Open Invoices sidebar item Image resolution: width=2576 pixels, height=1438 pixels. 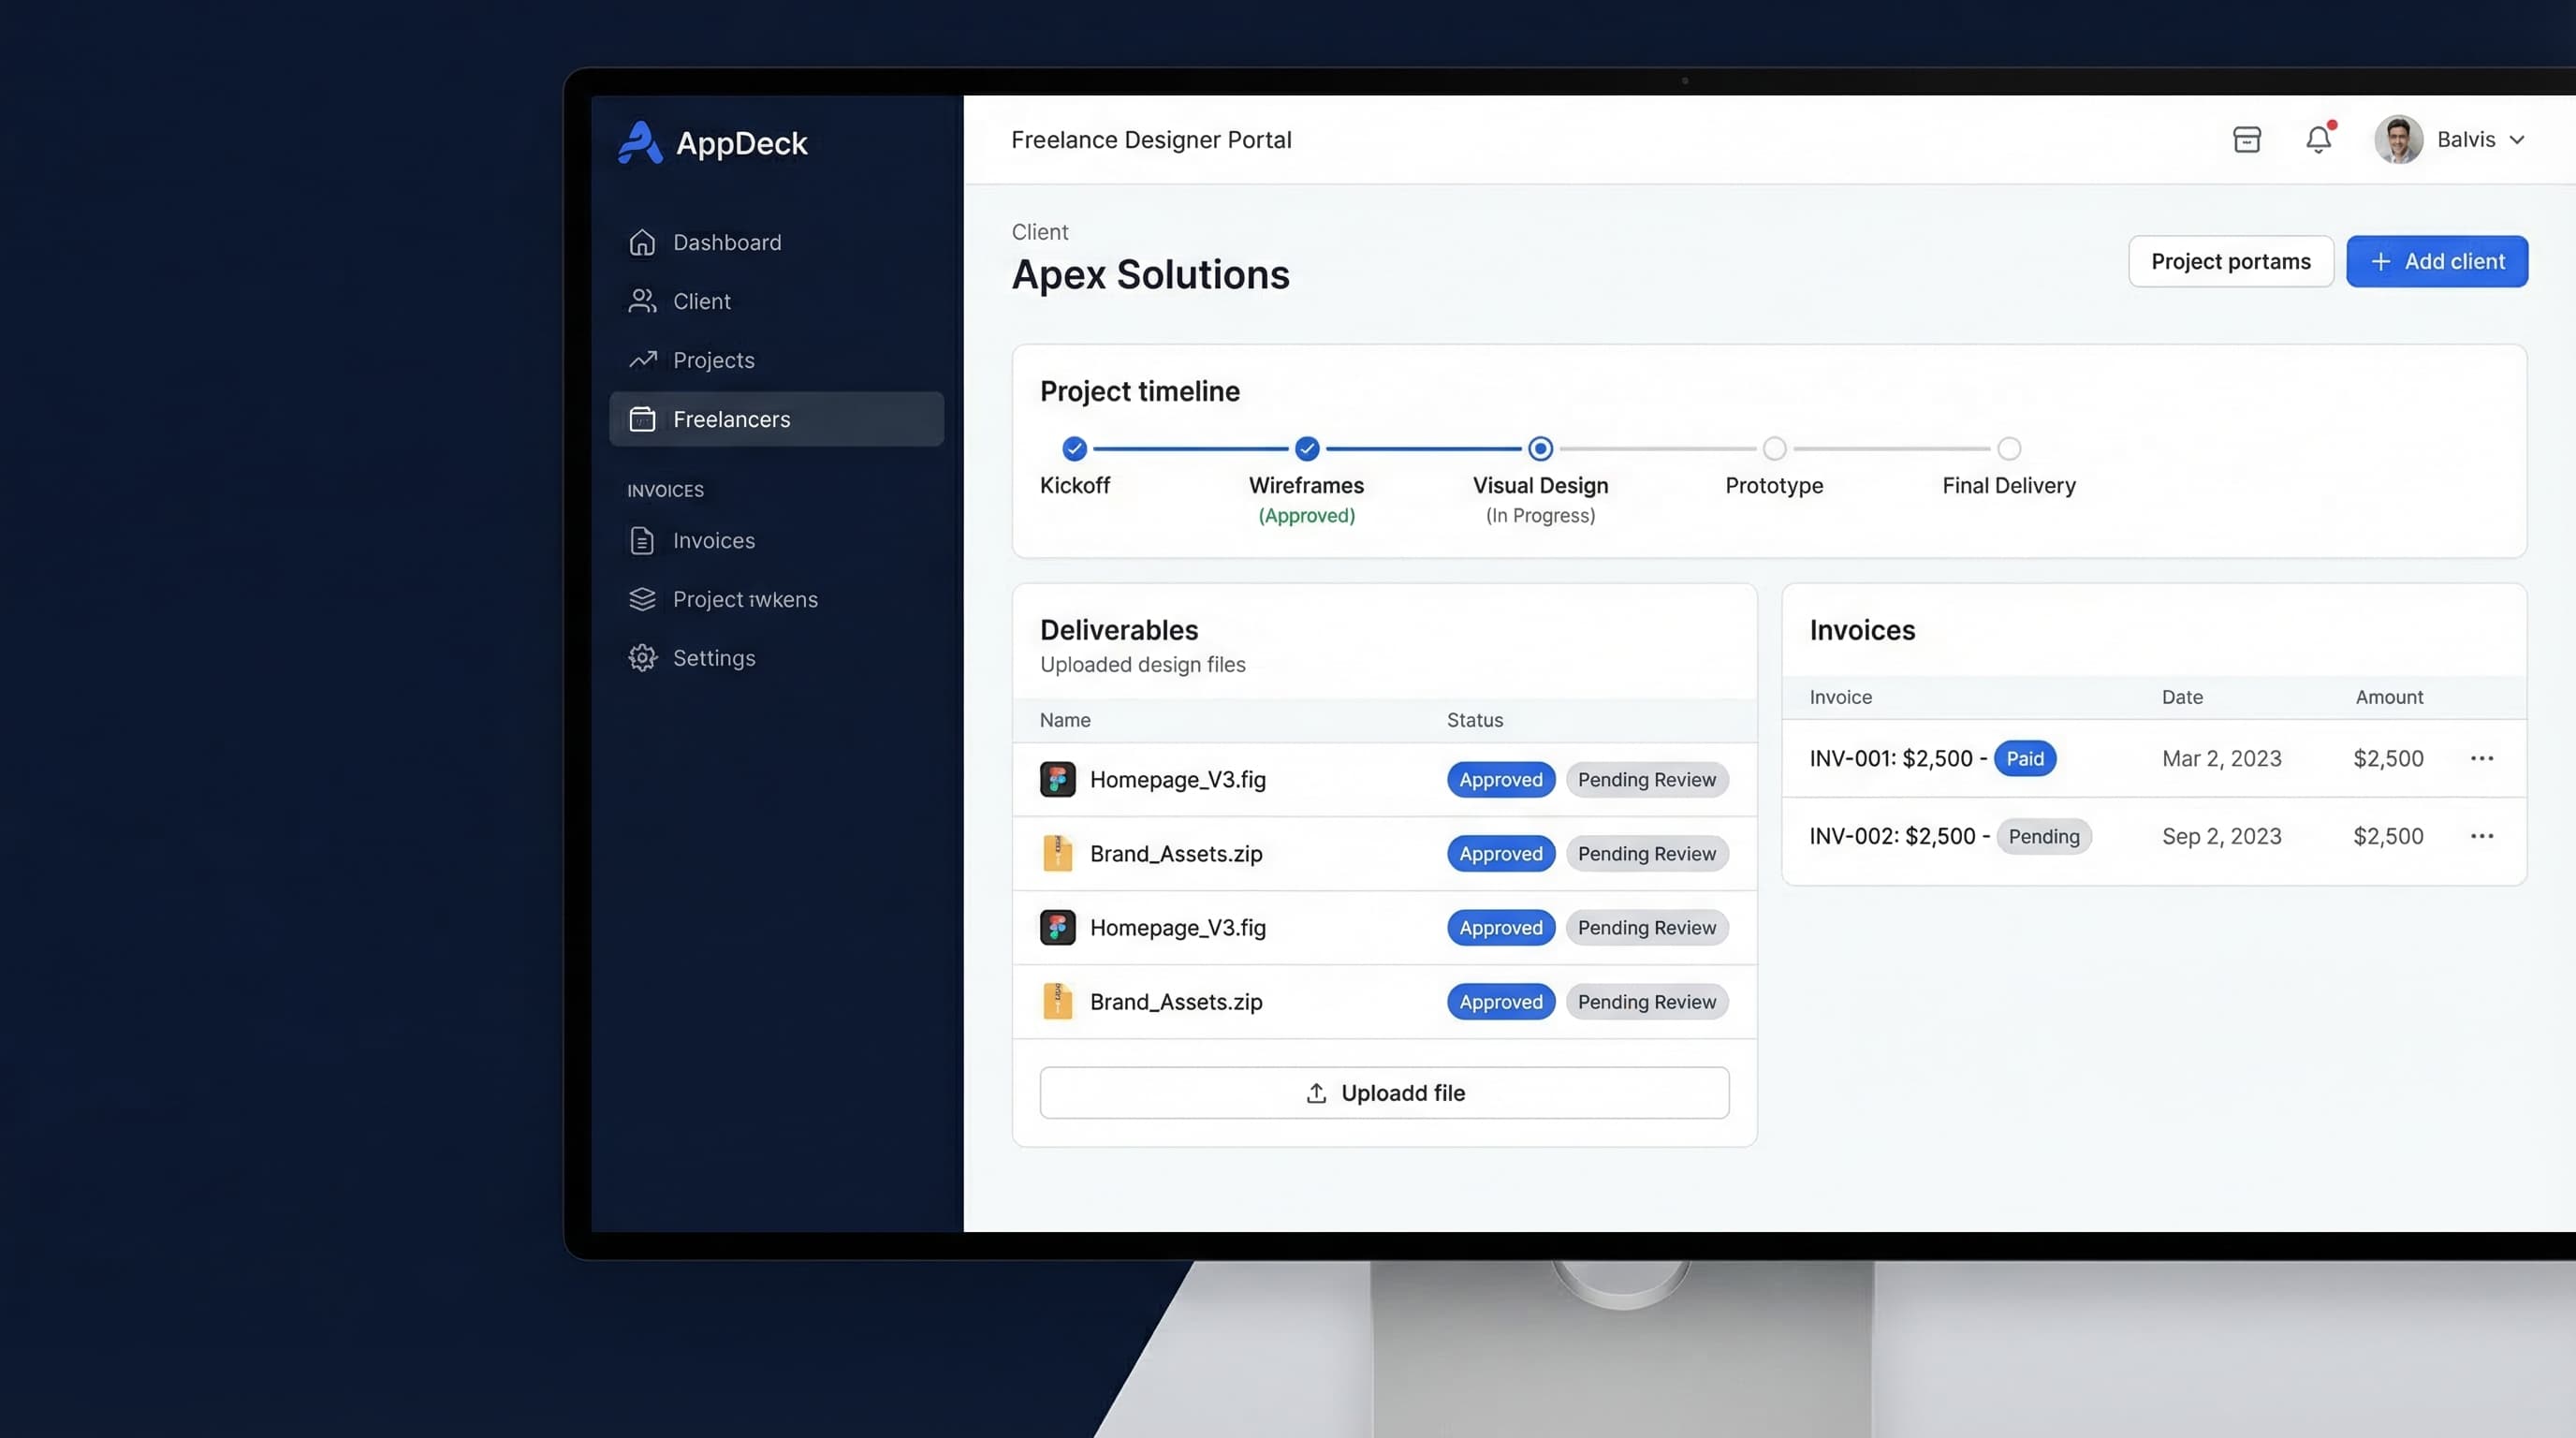pos(776,540)
